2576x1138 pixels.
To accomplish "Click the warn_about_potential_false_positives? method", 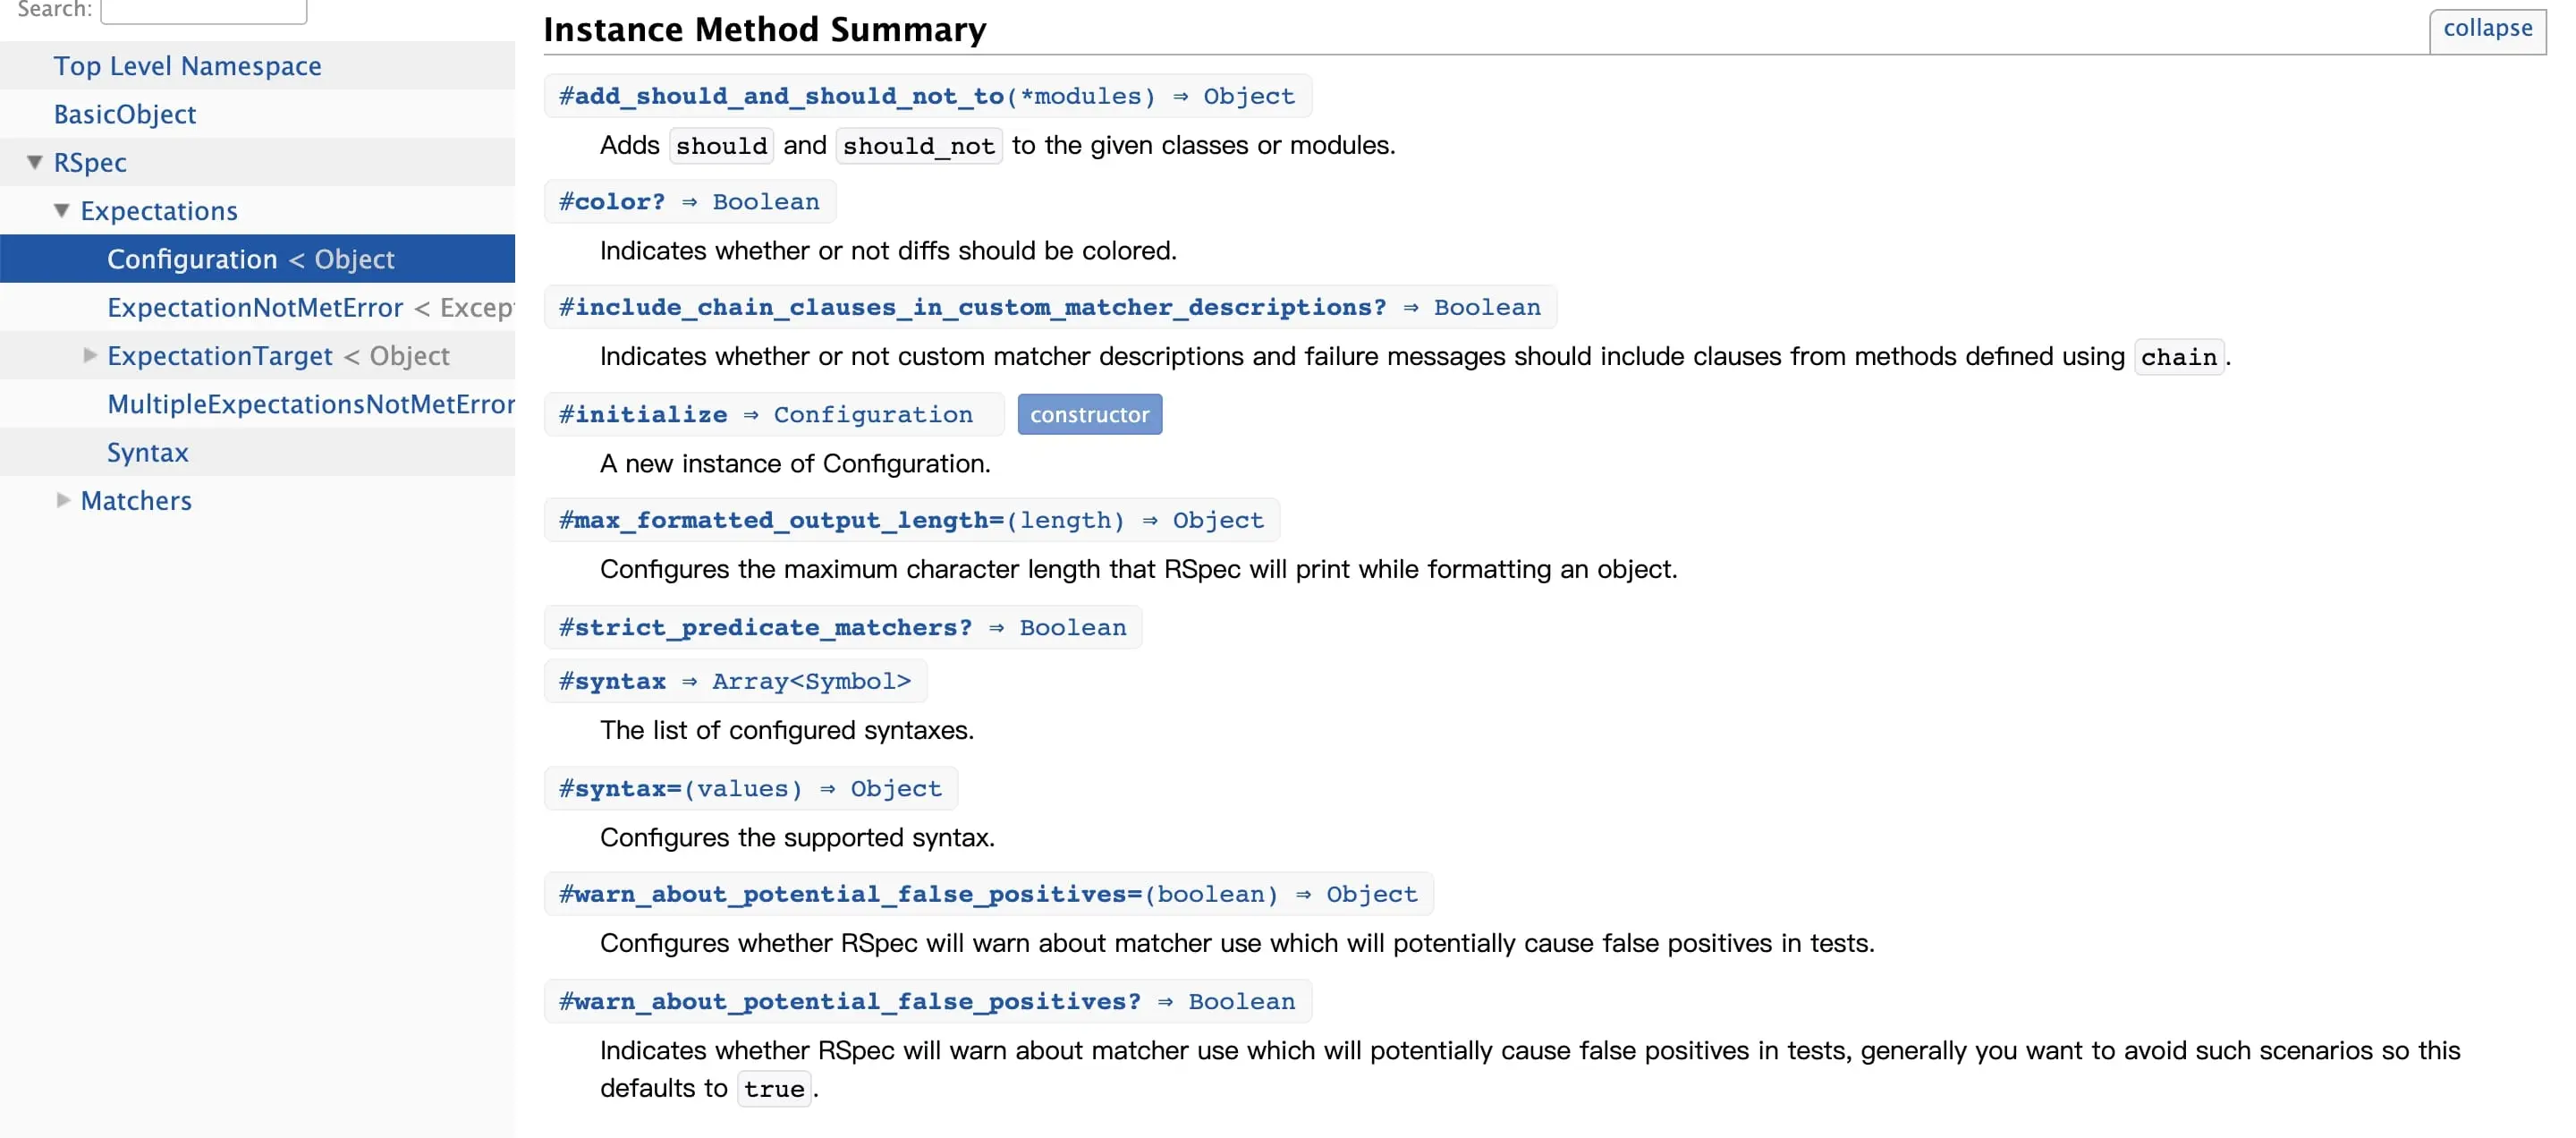I will tap(848, 1001).
